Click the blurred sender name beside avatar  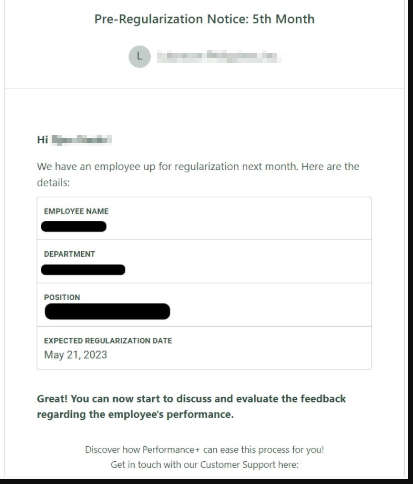[219, 57]
